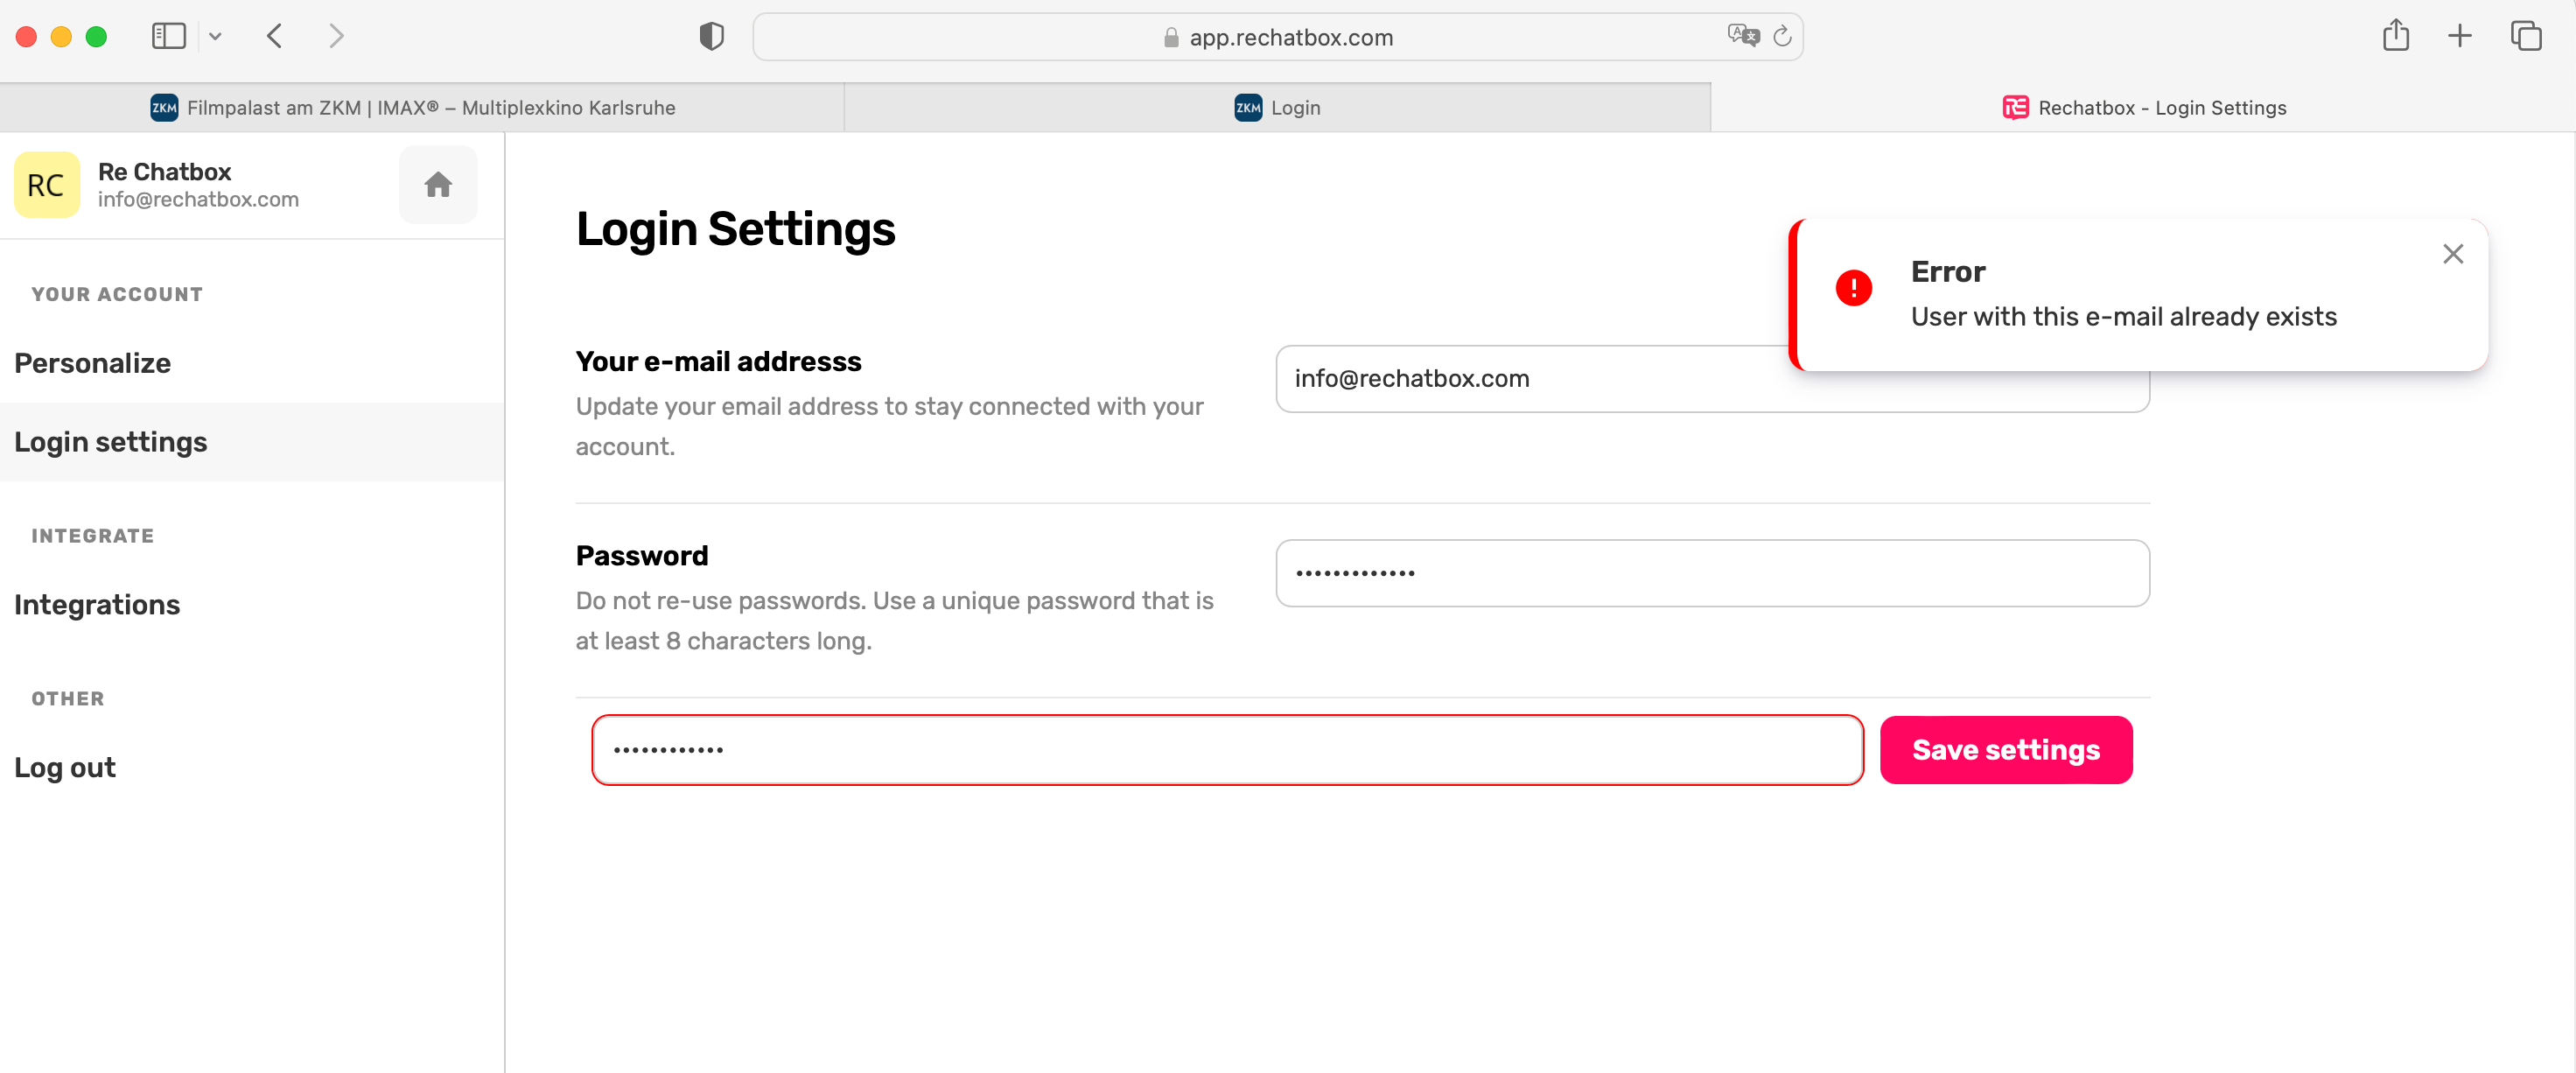The width and height of the screenshot is (2576, 1073).
Task: Focus the e-mail address input field
Action: [x=1712, y=379]
